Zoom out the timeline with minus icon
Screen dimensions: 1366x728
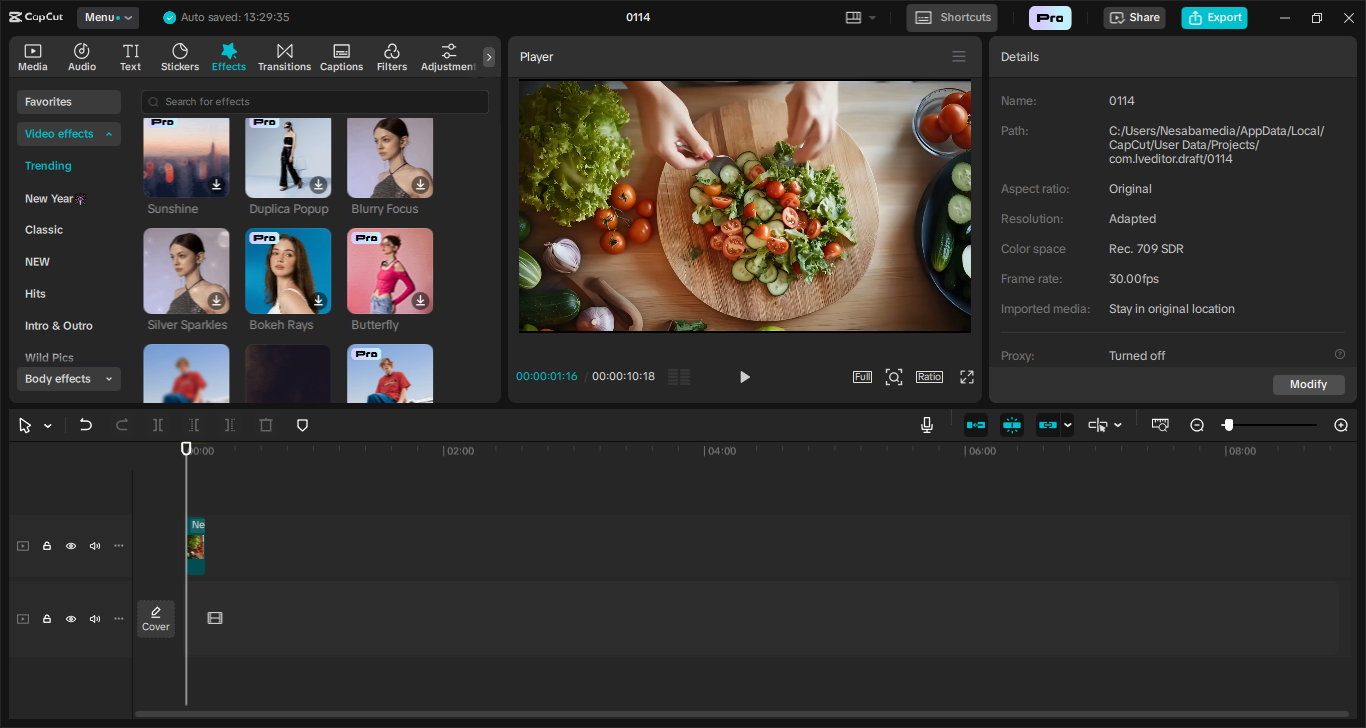[x=1197, y=425]
